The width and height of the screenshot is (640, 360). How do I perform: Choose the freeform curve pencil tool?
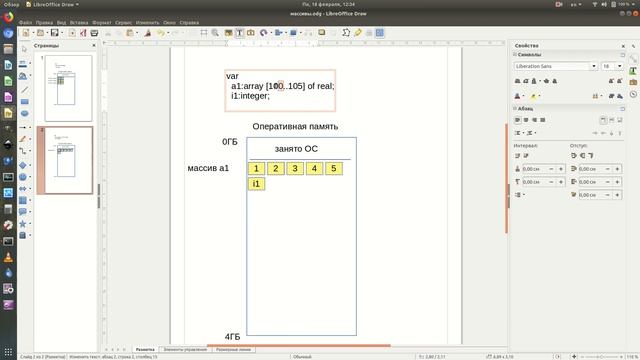coord(23,139)
